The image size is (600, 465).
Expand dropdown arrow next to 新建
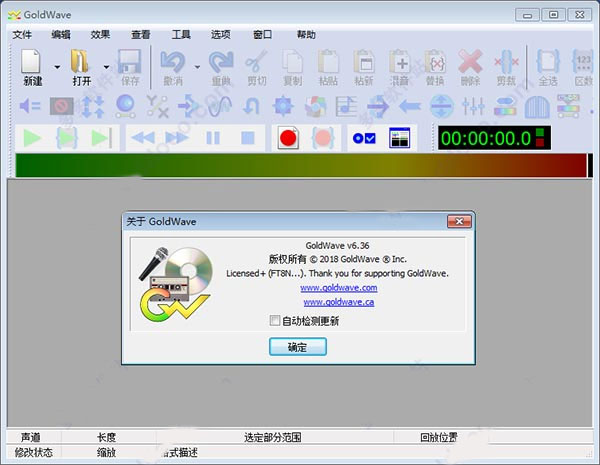pos(57,67)
